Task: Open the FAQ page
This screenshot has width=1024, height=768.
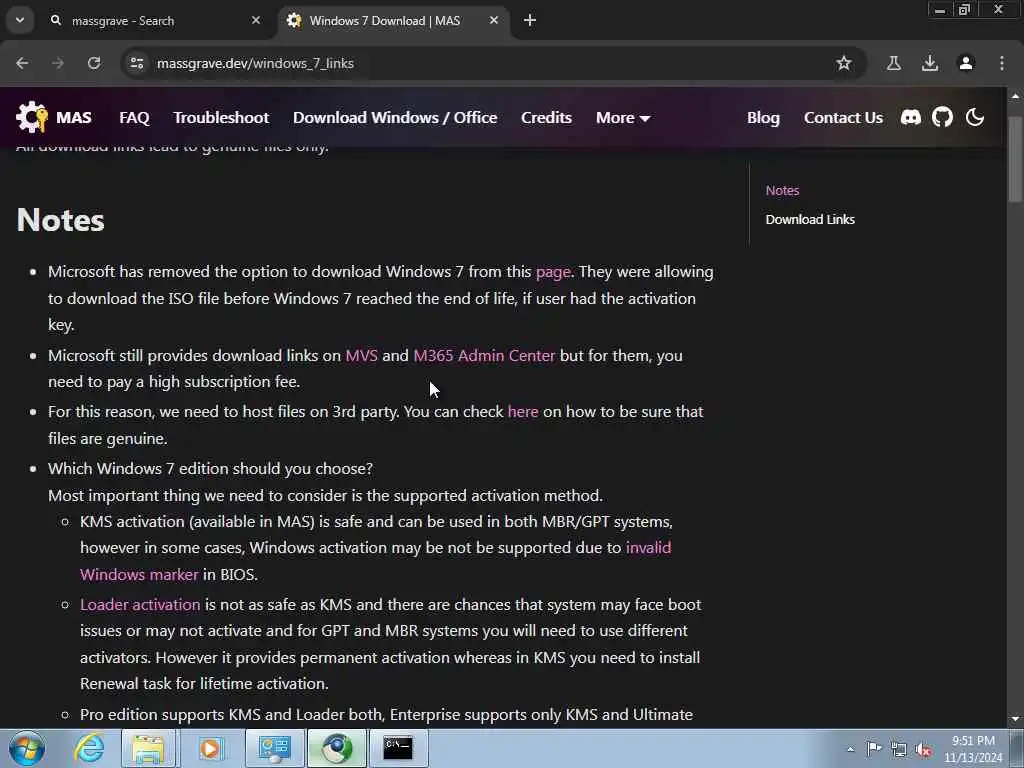Action: point(135,118)
